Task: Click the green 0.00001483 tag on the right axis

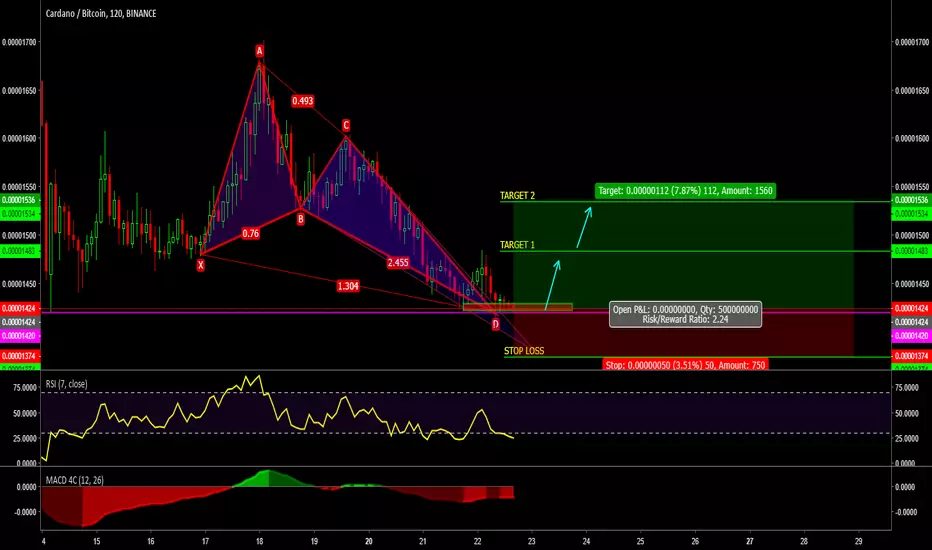Action: click(x=912, y=252)
